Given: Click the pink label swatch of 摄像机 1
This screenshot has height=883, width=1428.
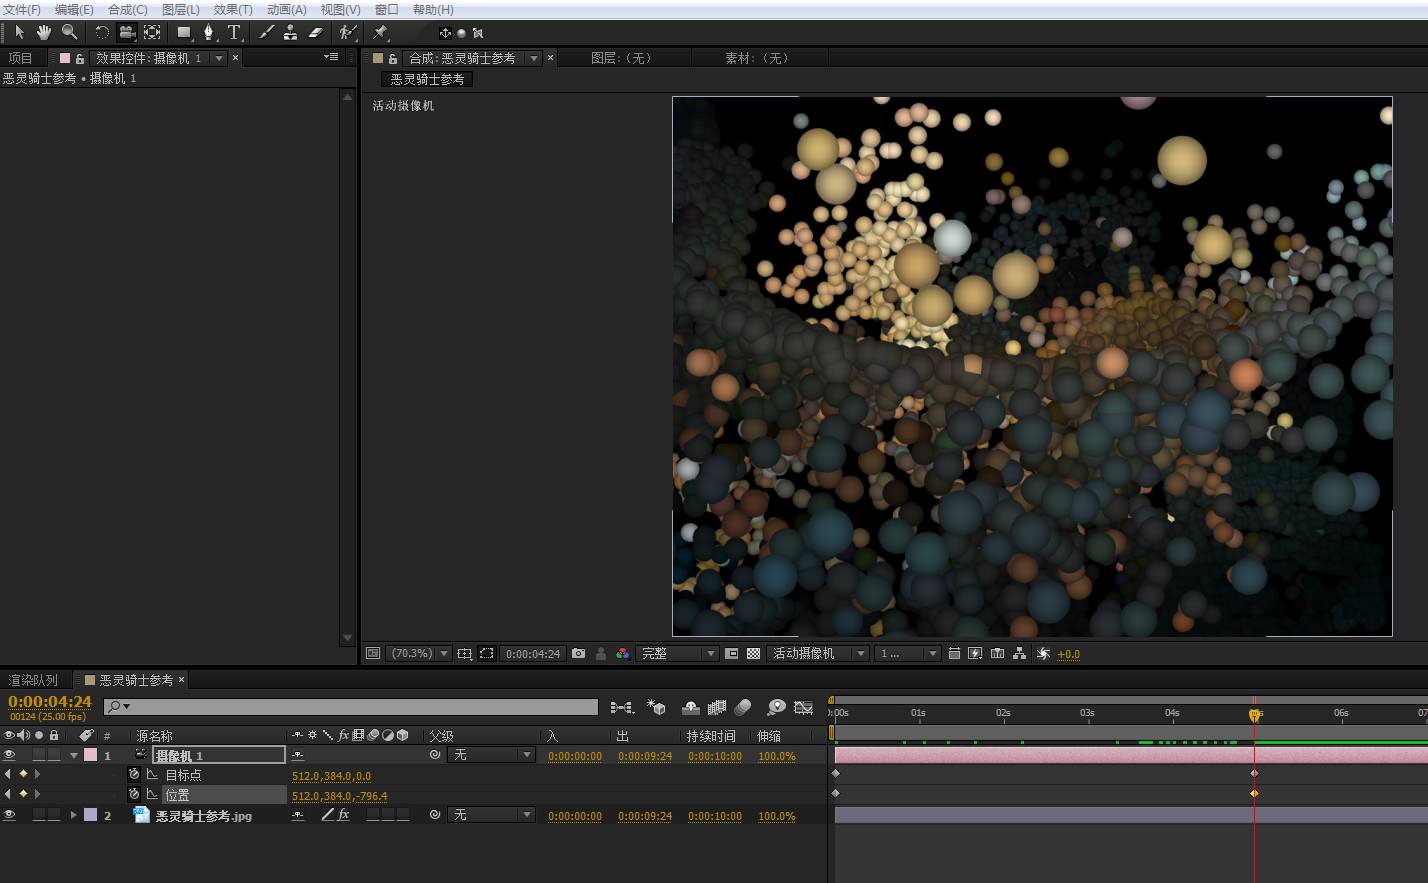Looking at the screenshot, I should click(x=90, y=755).
